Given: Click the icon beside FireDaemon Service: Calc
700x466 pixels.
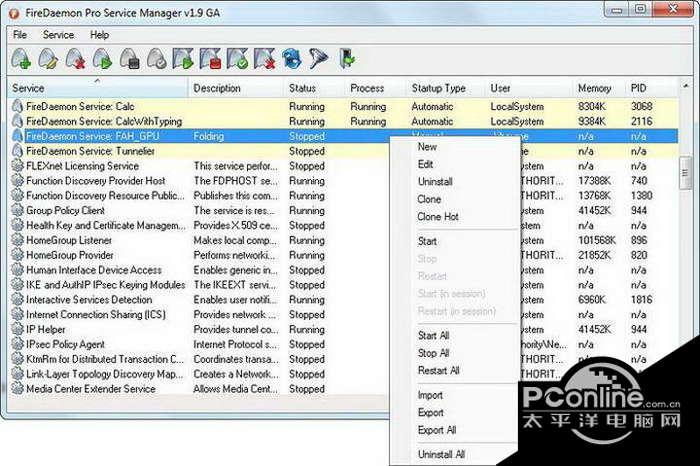Looking at the screenshot, I should click(17, 106).
